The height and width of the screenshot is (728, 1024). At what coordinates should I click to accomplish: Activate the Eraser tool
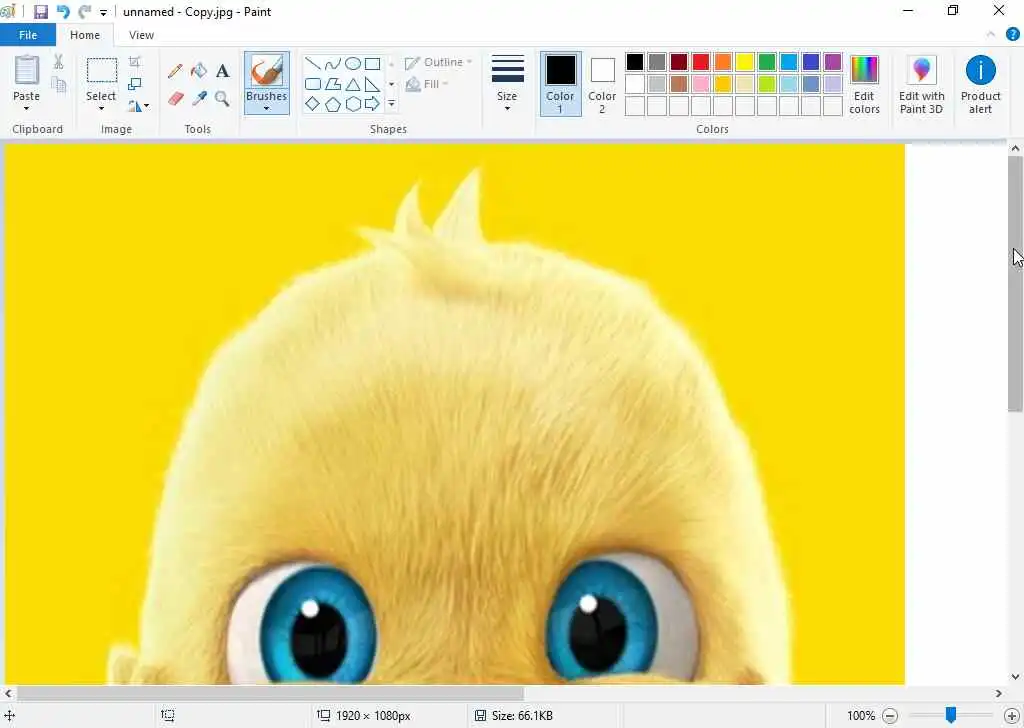(175, 99)
